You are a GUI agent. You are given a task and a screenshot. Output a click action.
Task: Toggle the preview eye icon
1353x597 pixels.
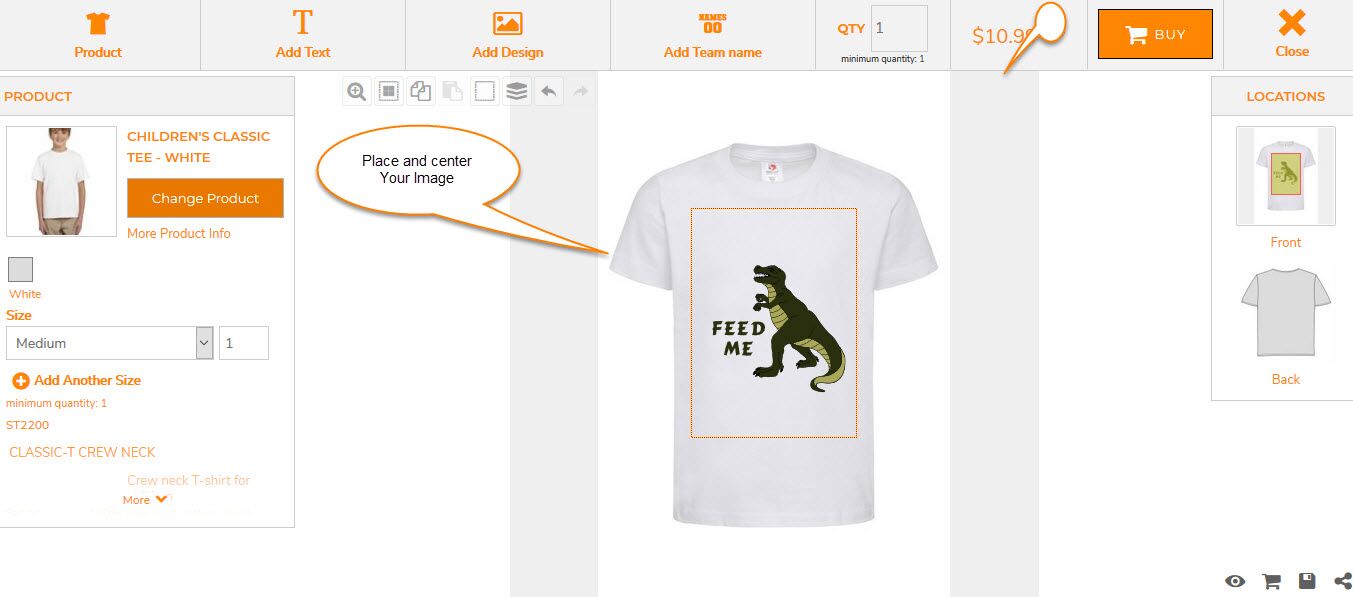click(1235, 581)
